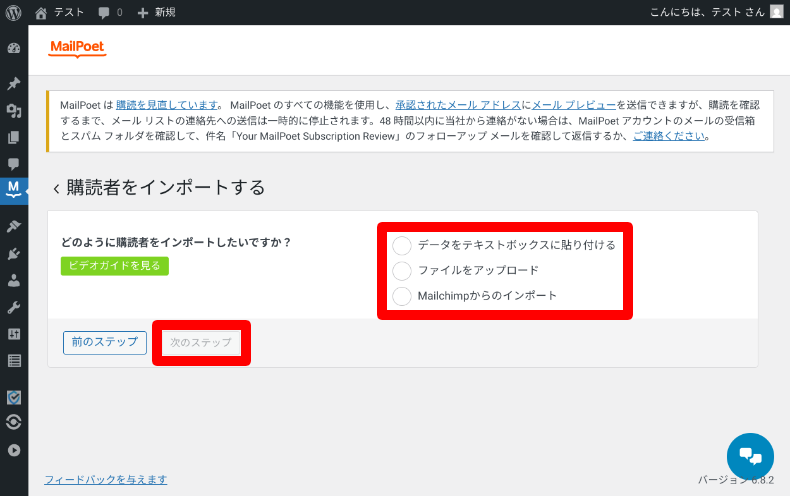Open comments bubble in admin bar
Image resolution: width=790 pixels, height=496 pixels.
110,12
